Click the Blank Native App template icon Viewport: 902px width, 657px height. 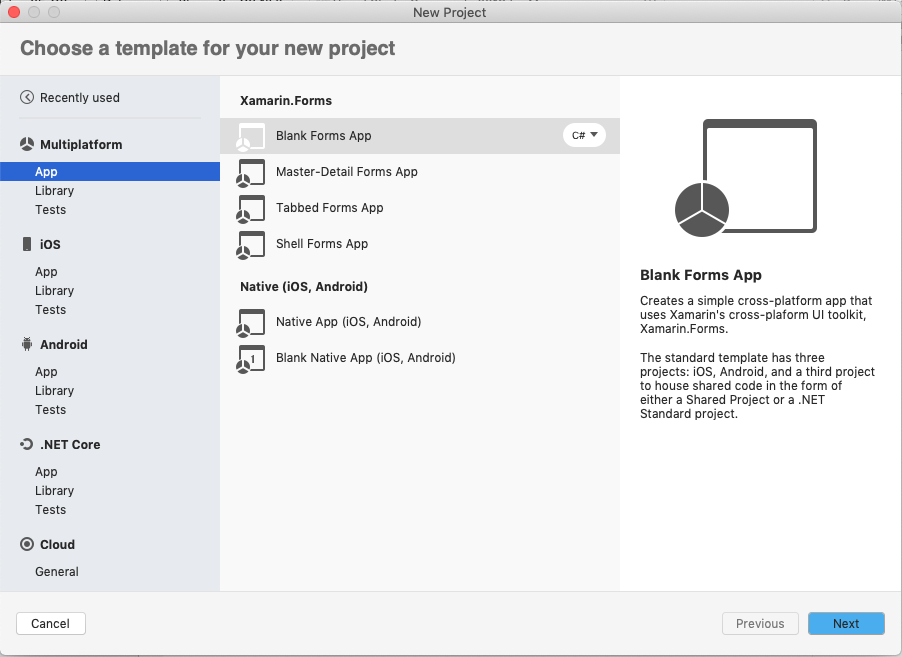pos(251,358)
